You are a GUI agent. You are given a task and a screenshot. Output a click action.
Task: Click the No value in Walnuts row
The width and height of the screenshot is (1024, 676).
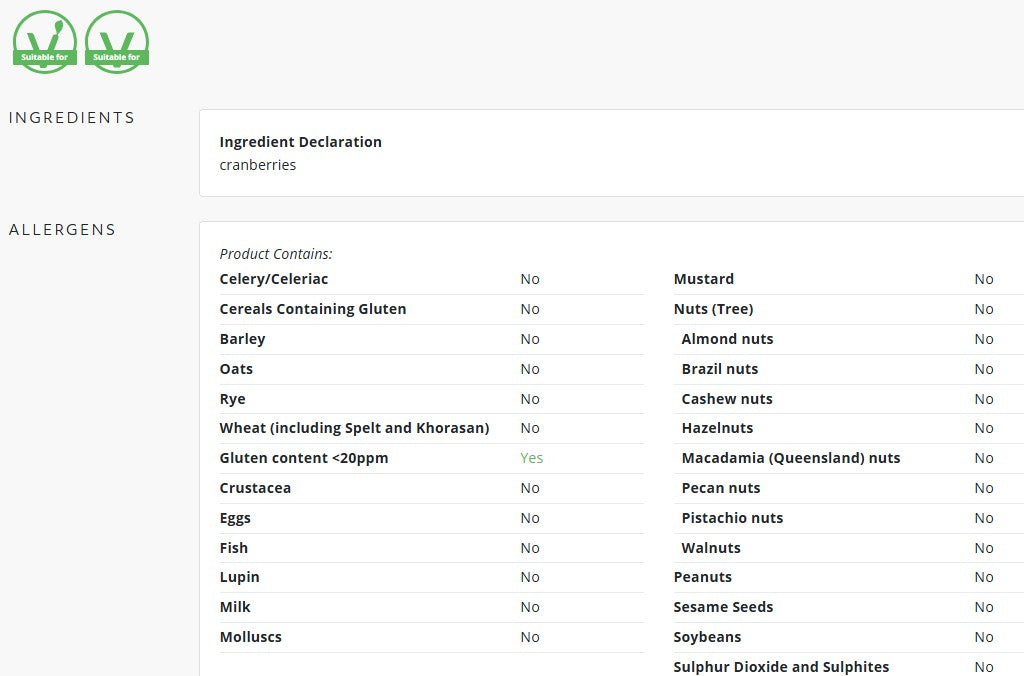coord(984,548)
